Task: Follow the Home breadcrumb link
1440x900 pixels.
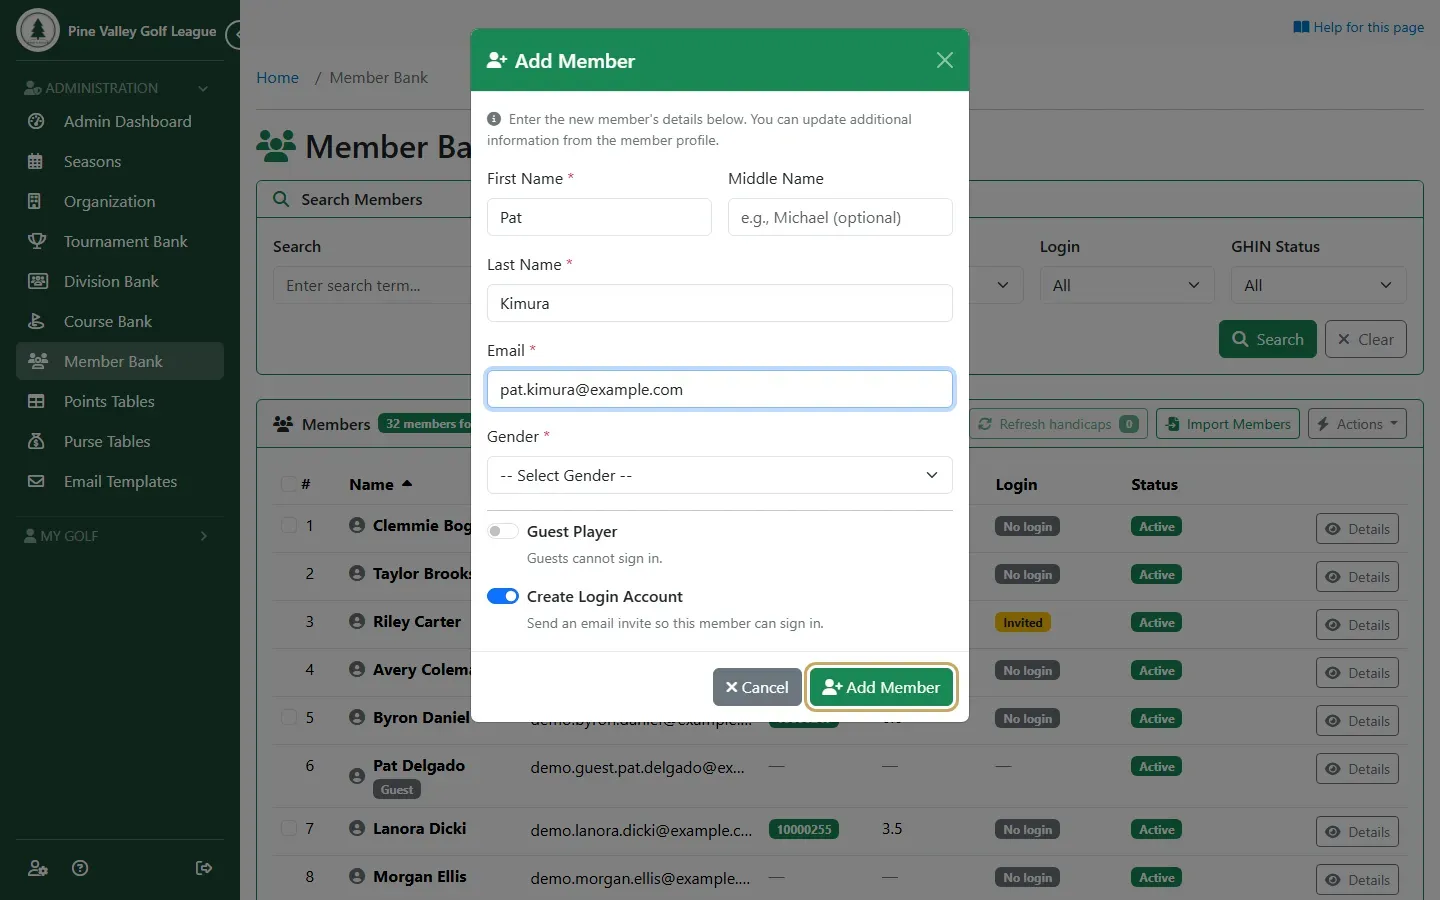Action: [277, 77]
